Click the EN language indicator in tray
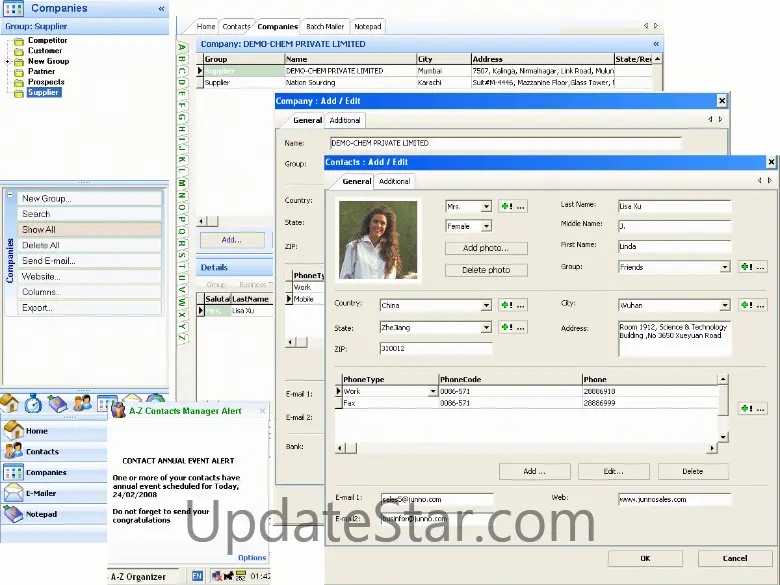 pyautogui.click(x=197, y=576)
